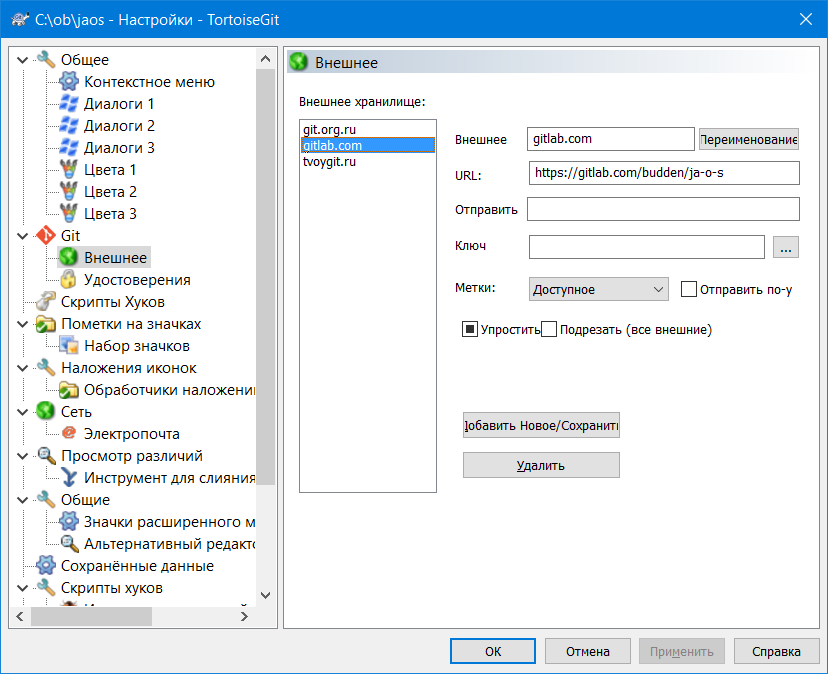Click the merge icon of Инструмент для слияния
This screenshot has height=674, width=828.
point(69,478)
